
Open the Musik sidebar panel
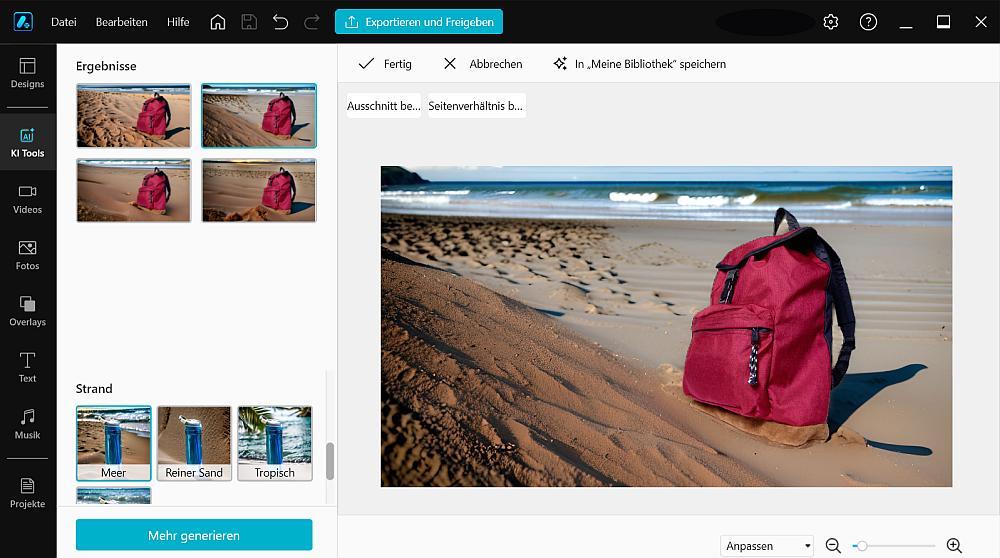click(x=27, y=424)
